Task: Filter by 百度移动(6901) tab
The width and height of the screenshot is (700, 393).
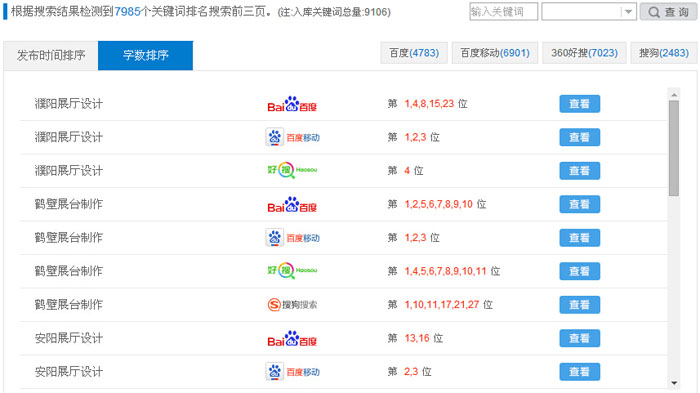Action: [495, 53]
